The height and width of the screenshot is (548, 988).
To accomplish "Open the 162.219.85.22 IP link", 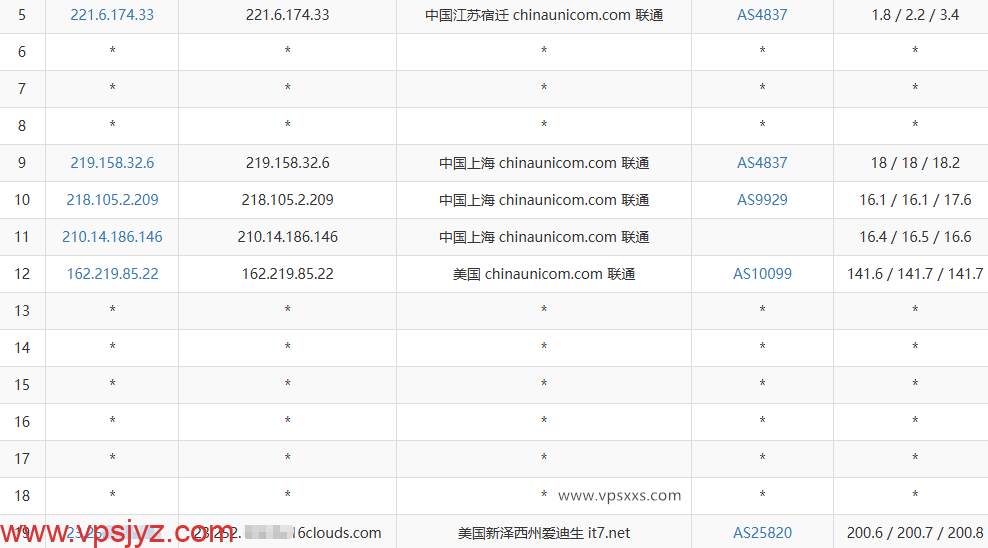I will pyautogui.click(x=112, y=274).
